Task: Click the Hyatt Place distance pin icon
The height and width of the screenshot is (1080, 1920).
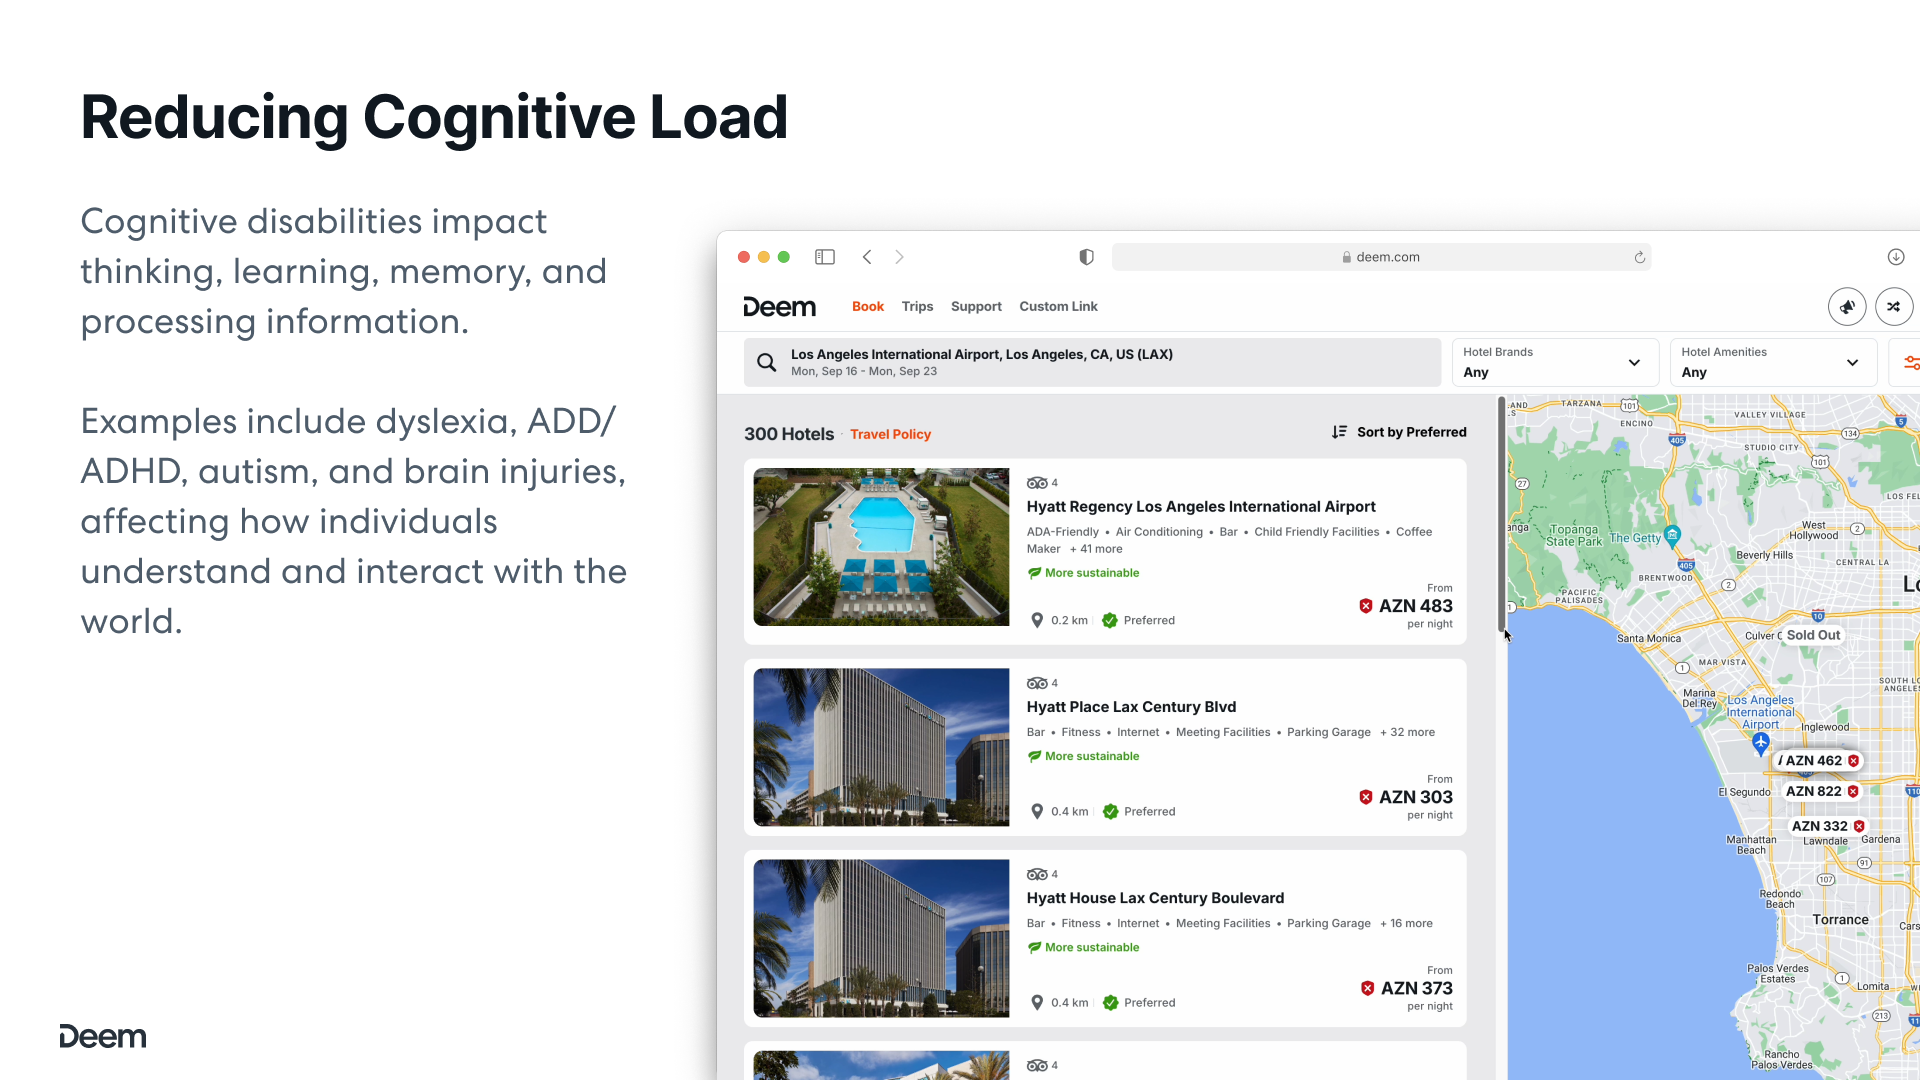Action: (1037, 811)
